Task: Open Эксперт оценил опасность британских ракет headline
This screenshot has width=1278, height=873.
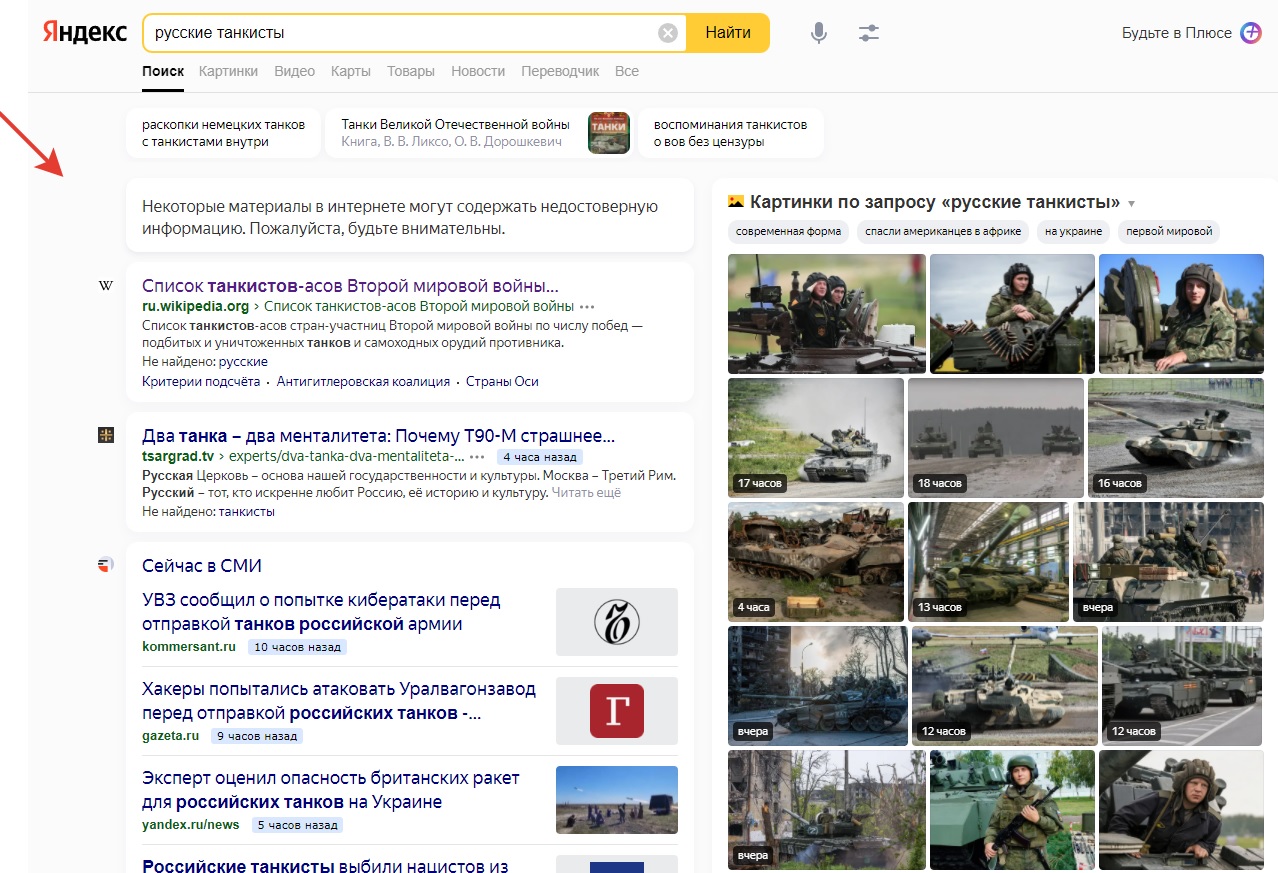Action: [331, 790]
